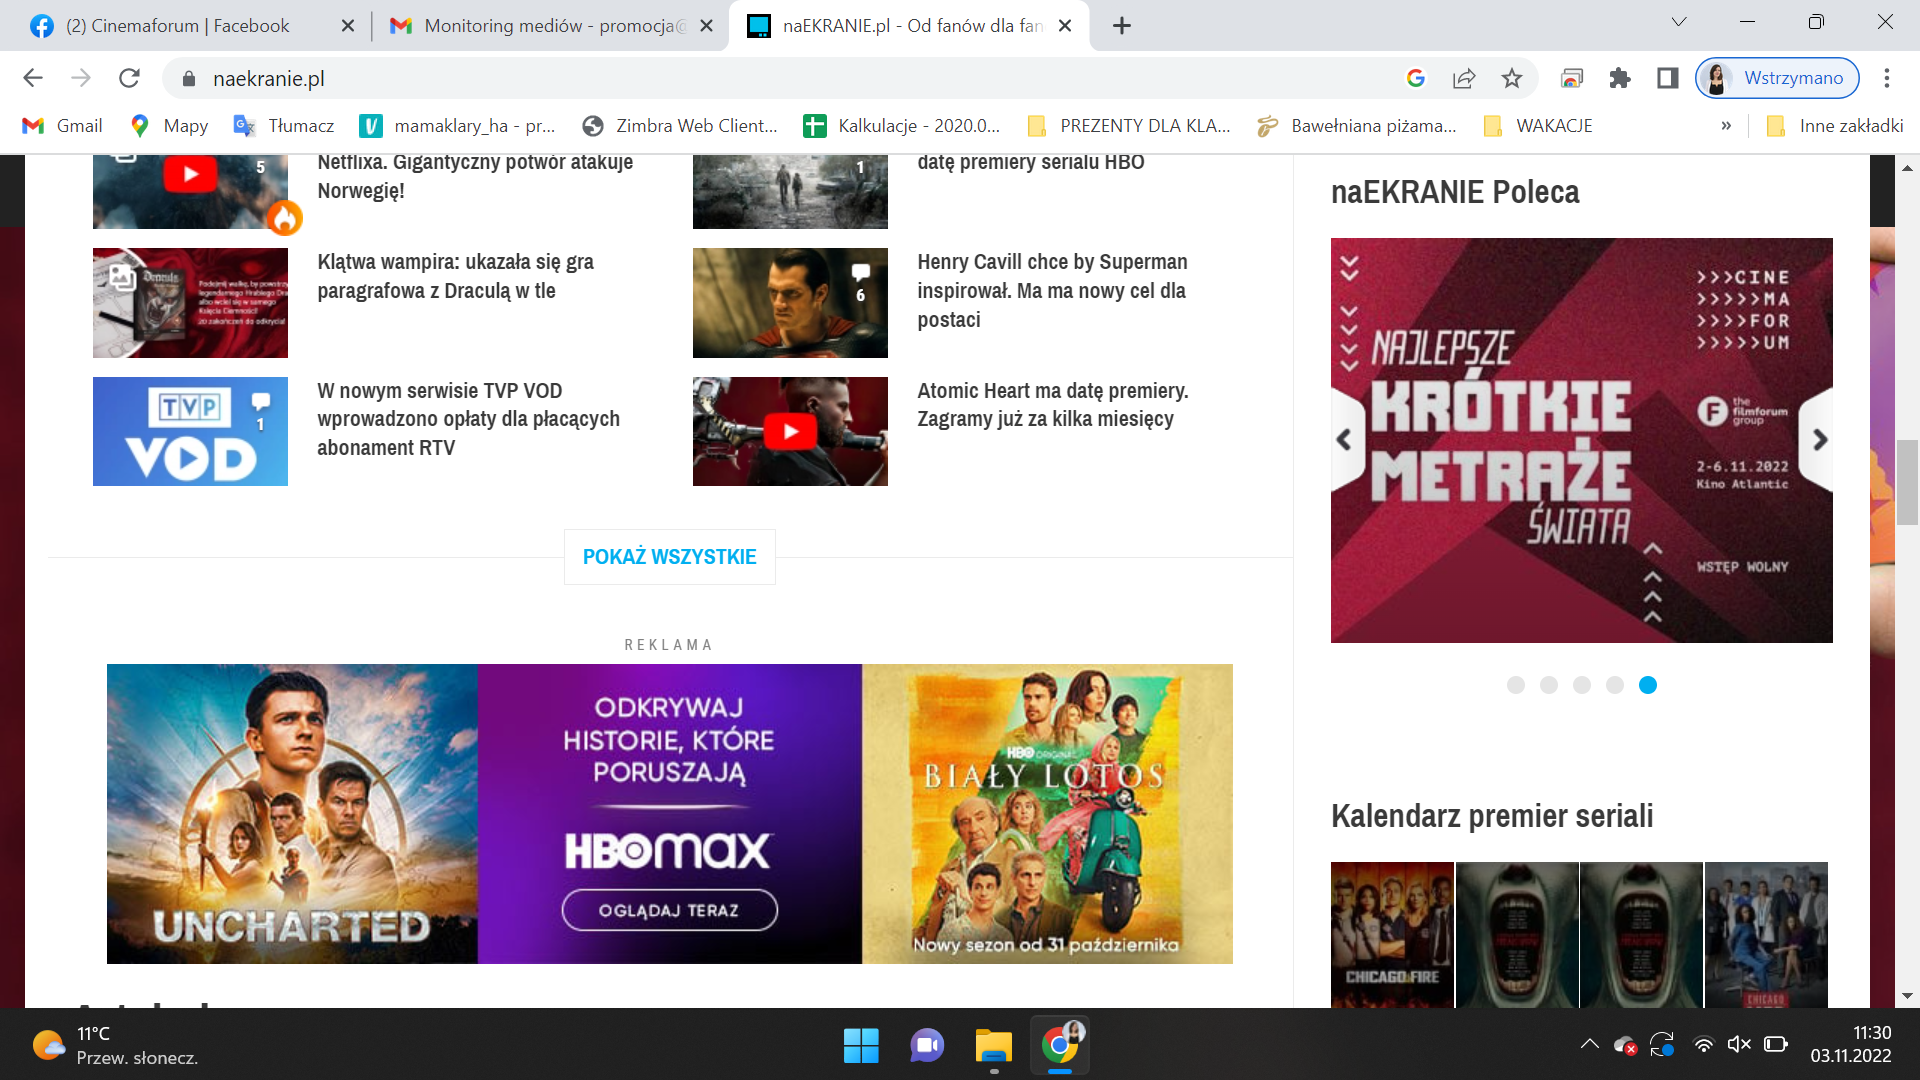Image resolution: width=1920 pixels, height=1080 pixels.
Task: Open the Krótkie Metraże Świata banner
Action: click(1581, 440)
